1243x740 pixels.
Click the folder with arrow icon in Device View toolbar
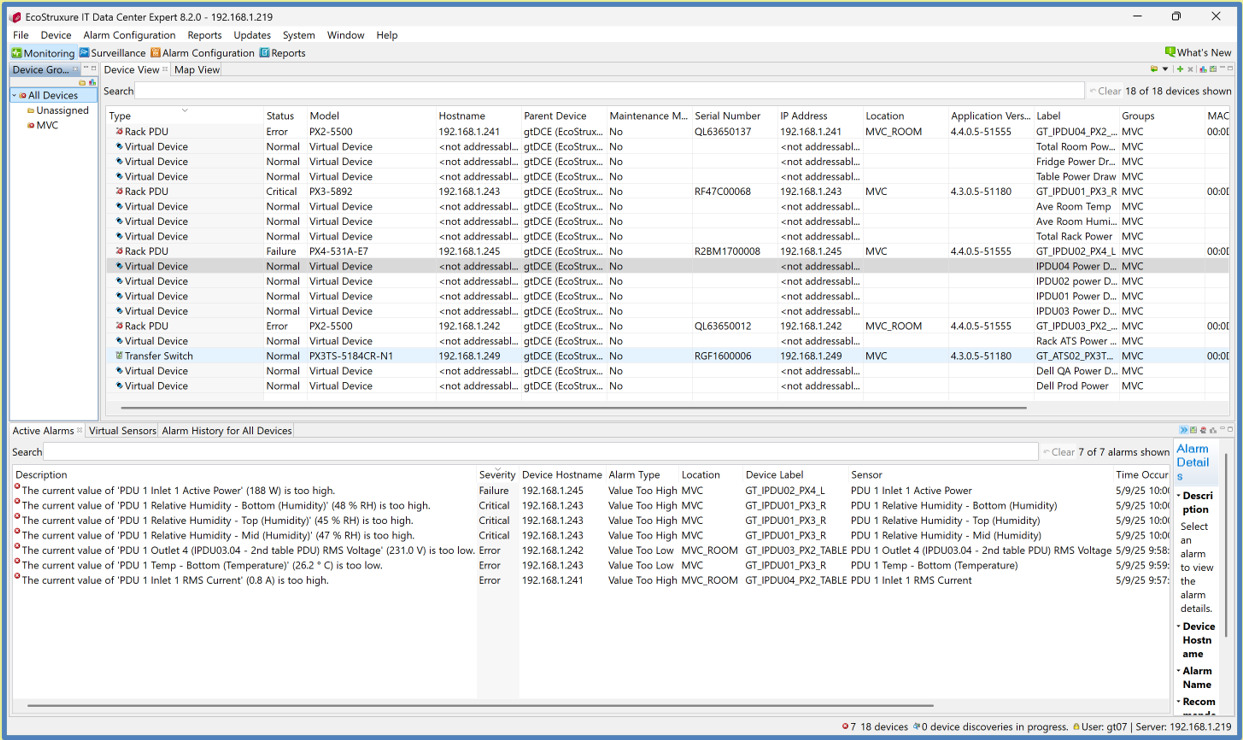[1154, 69]
